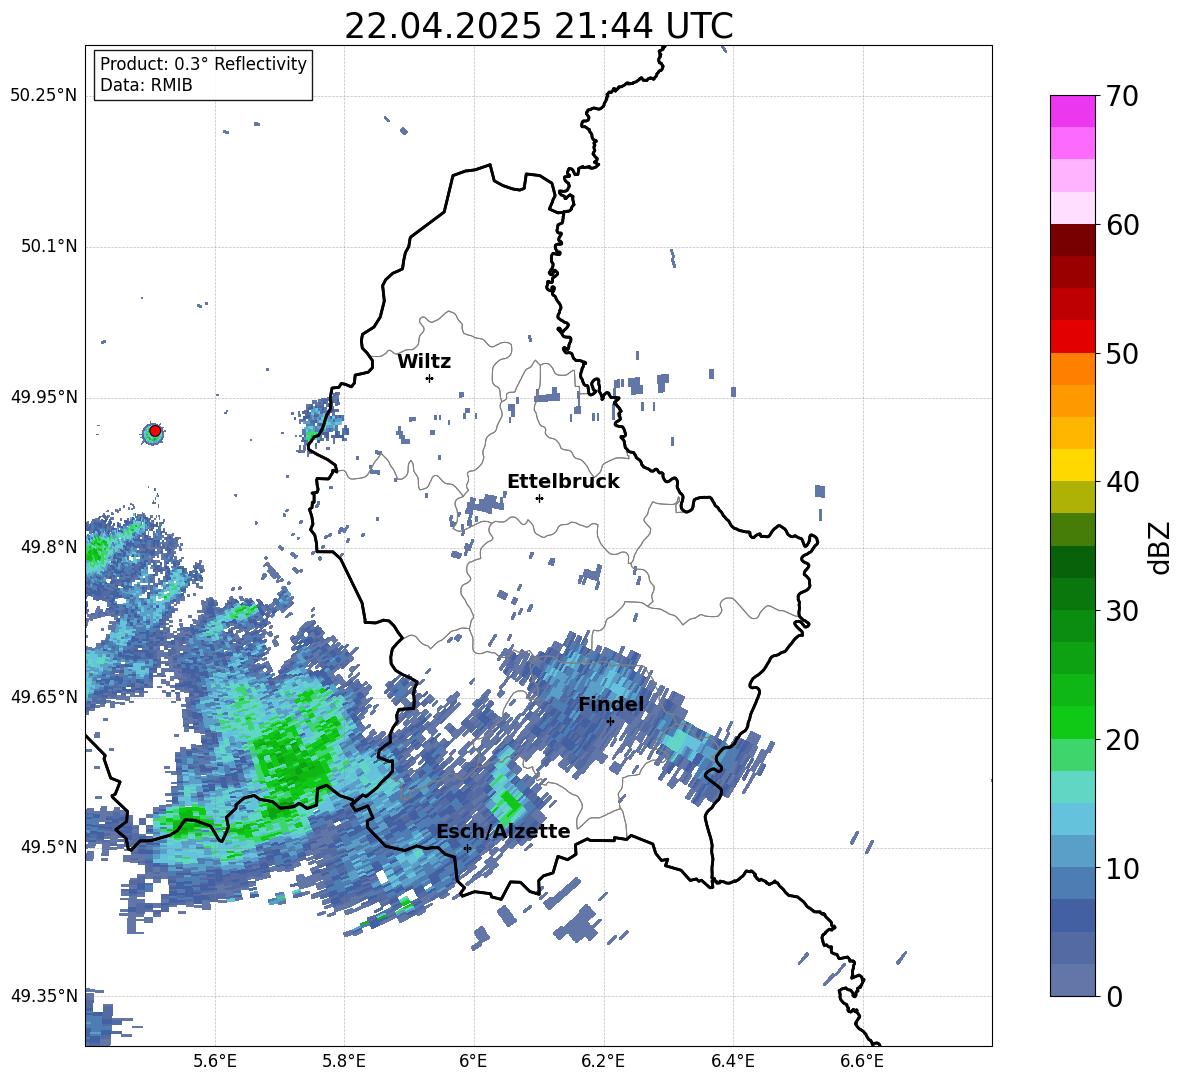
Task: Click the 60 colorbar tick label
Action: click(x=1122, y=224)
